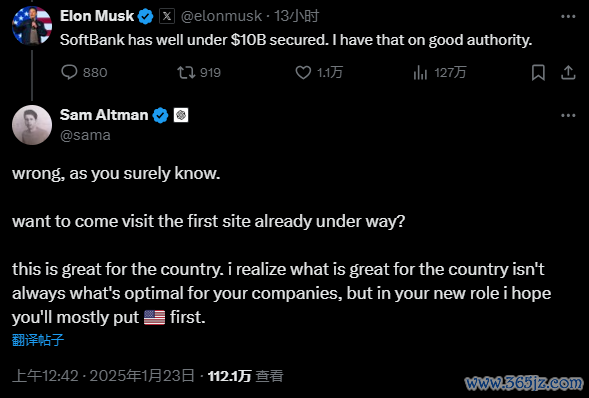Bookmark Elon Musk's post

tap(538, 72)
